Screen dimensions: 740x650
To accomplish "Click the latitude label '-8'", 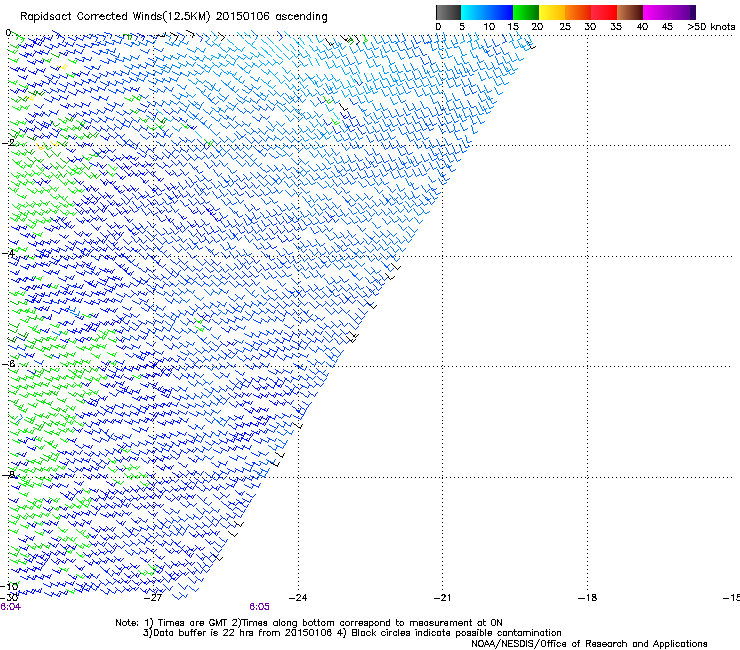I will (8, 475).
